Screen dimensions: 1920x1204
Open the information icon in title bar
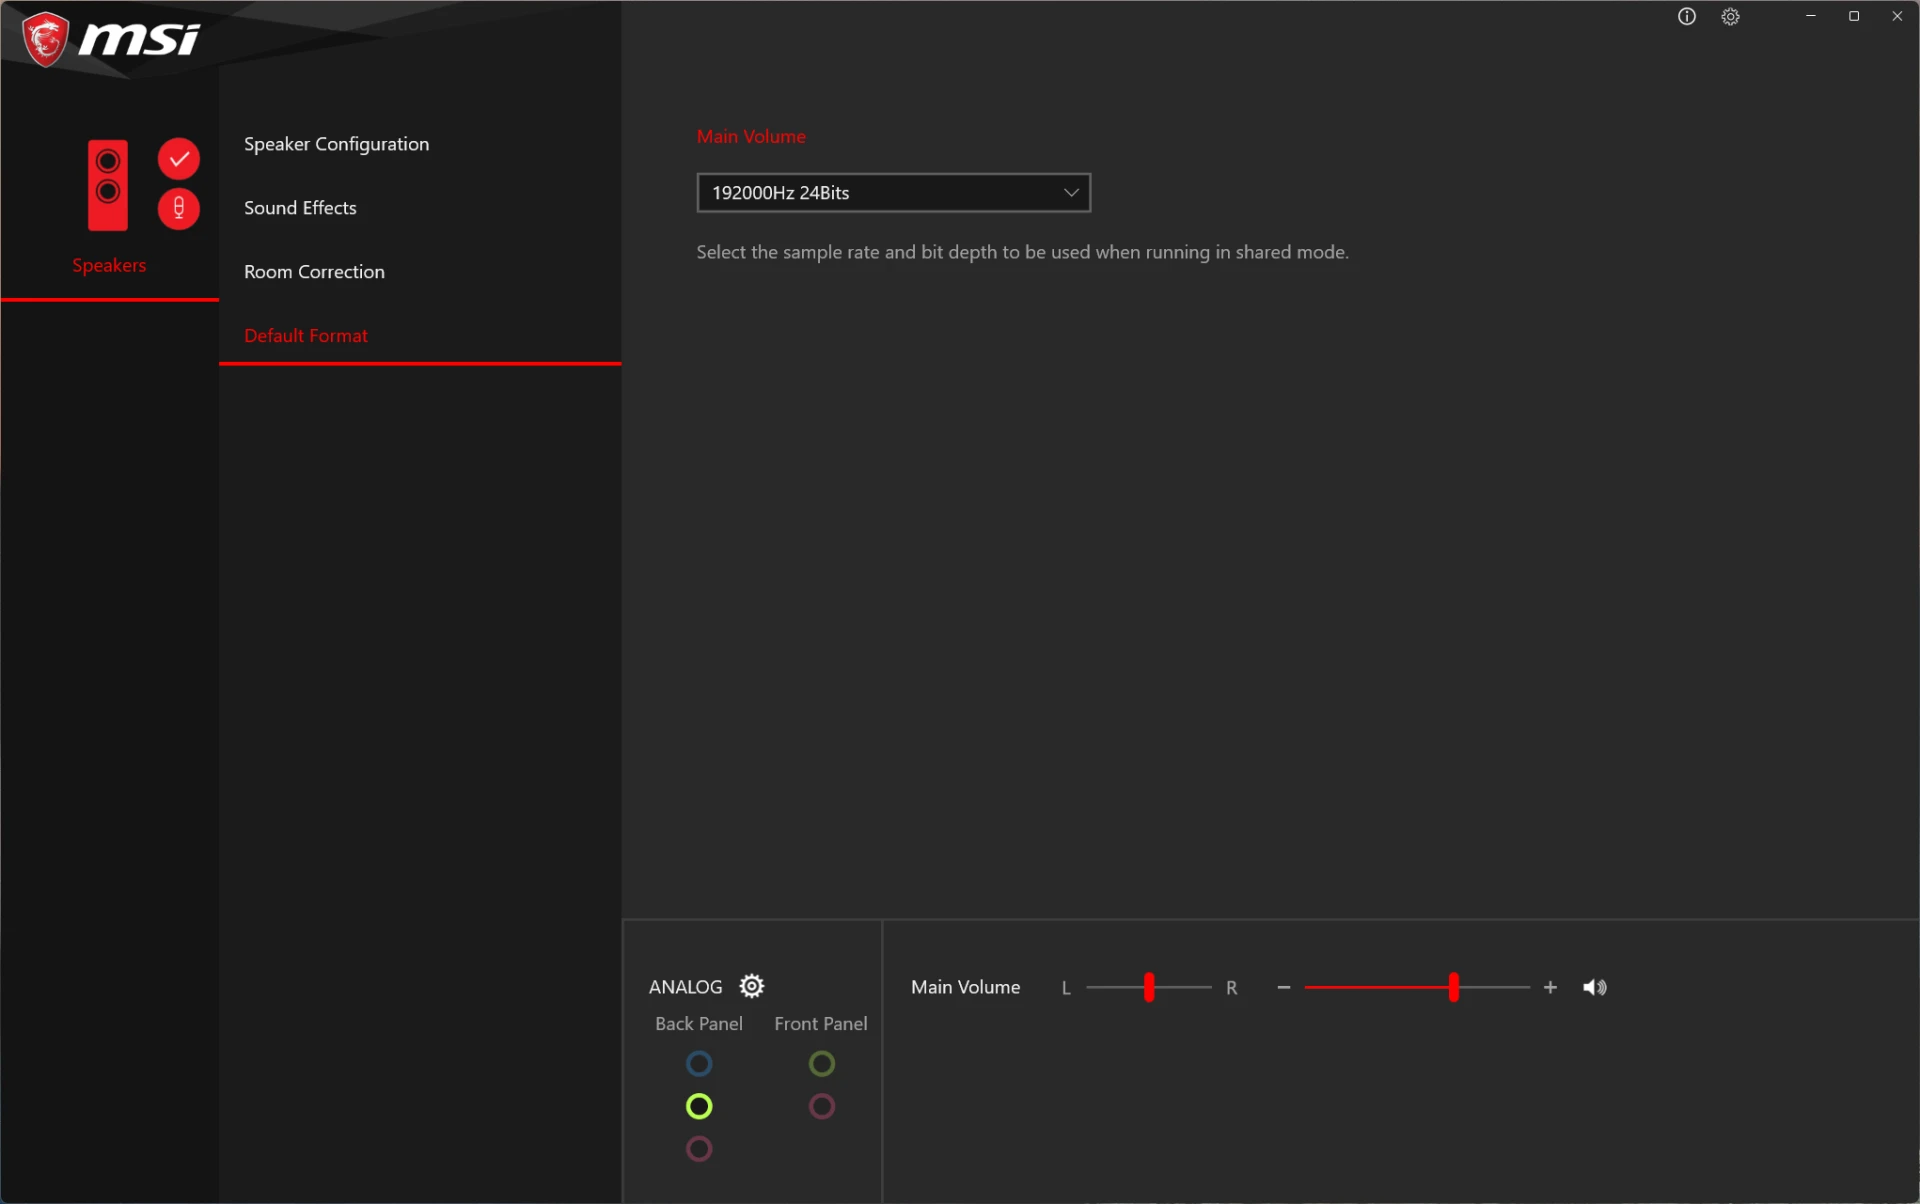tap(1687, 16)
